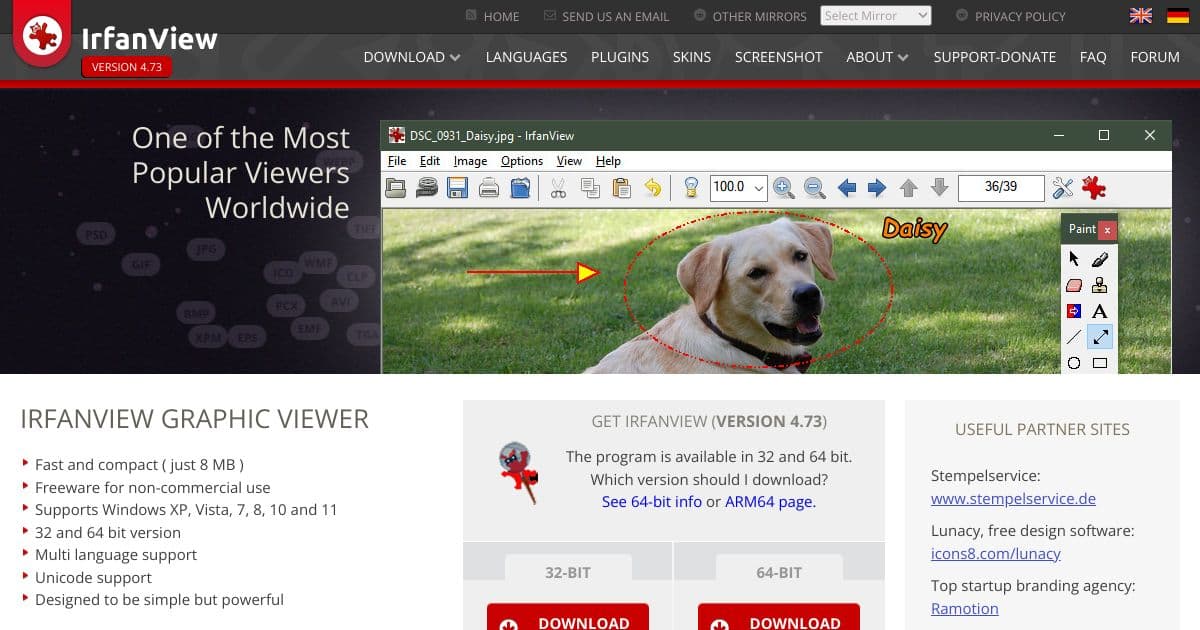Choose the clone stamp tool

click(1101, 287)
